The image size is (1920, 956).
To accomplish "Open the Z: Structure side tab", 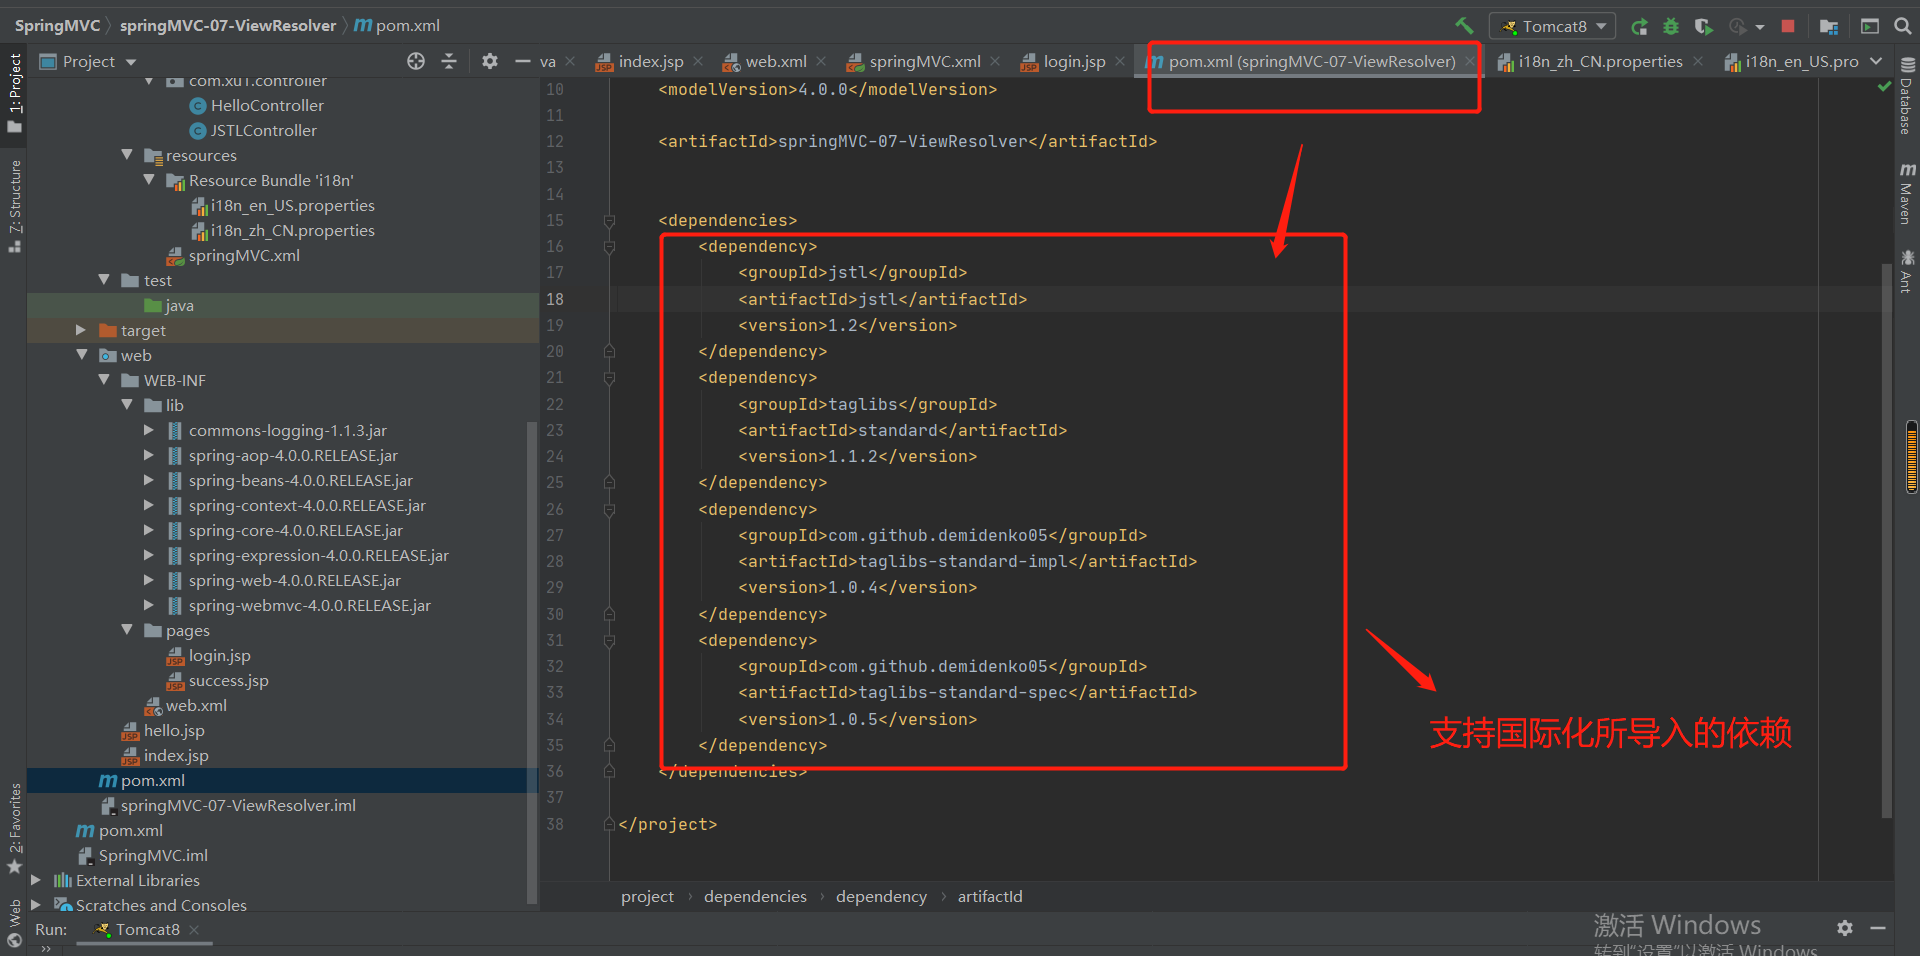I will [14, 205].
